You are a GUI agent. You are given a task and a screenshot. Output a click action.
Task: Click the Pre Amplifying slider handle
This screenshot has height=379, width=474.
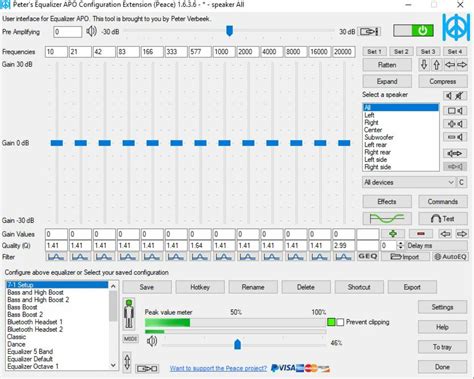[x=229, y=31]
